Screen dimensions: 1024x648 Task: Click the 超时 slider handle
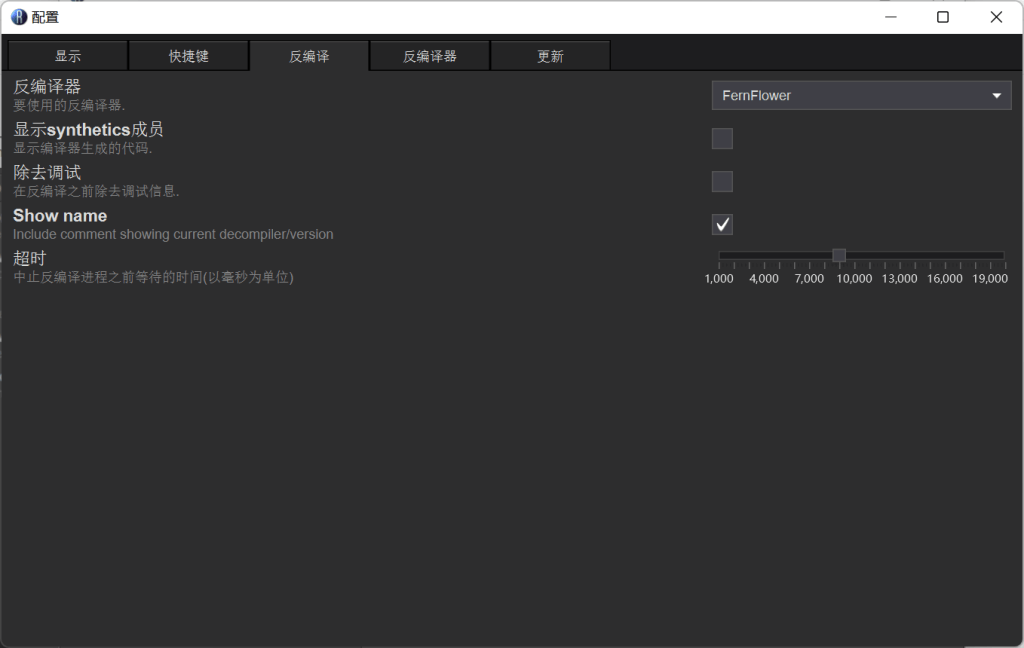coord(838,255)
